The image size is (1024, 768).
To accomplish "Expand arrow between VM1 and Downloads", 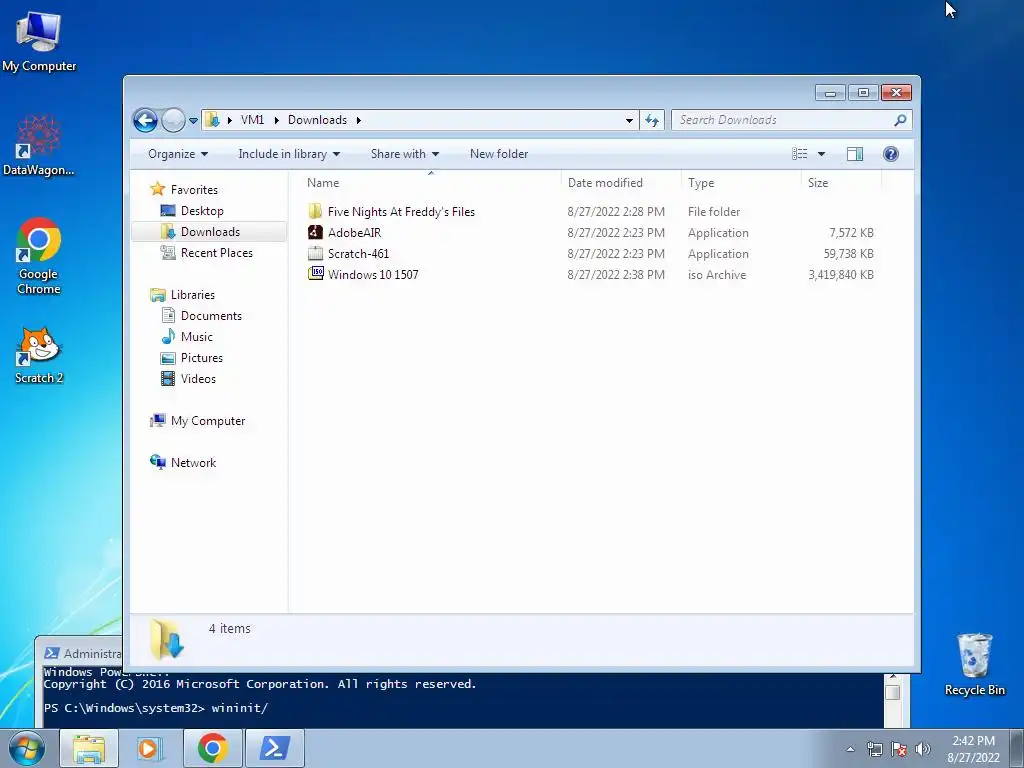I will (276, 120).
